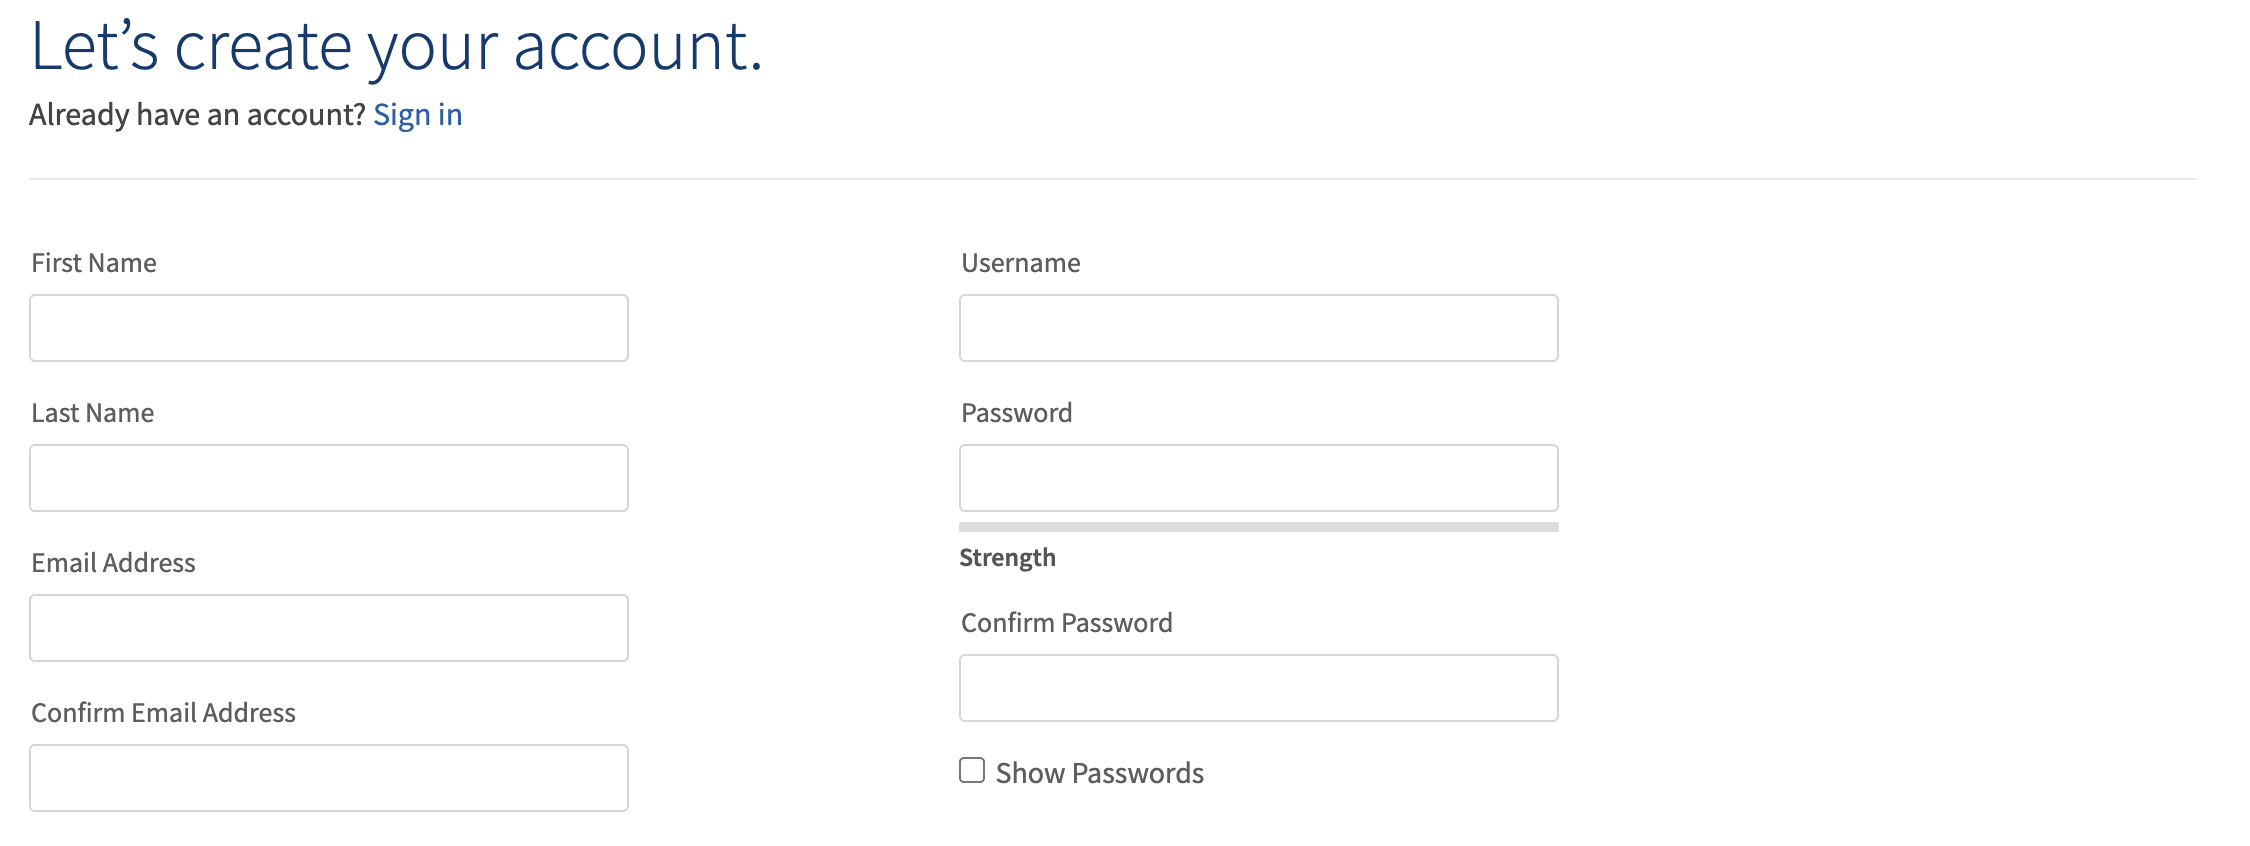Viewport: 2250px width, 846px height.
Task: Click inside the Password input field
Action: 1258,478
